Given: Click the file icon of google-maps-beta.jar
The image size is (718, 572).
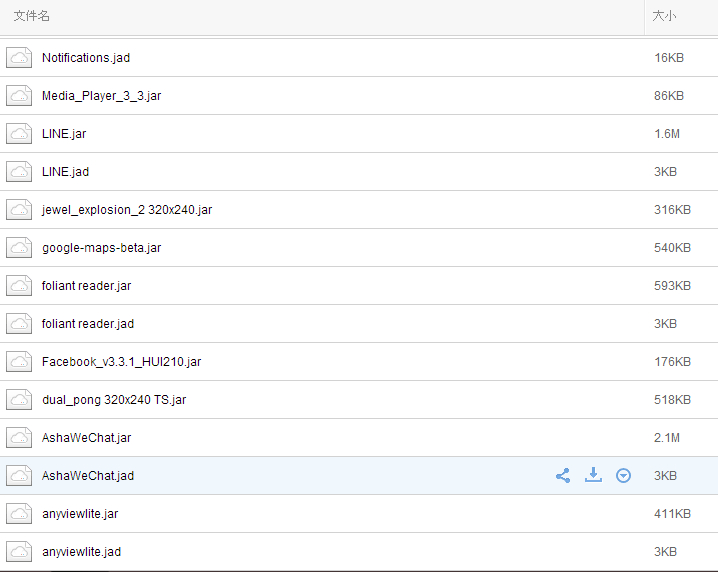Looking at the screenshot, I should click(x=19, y=248).
